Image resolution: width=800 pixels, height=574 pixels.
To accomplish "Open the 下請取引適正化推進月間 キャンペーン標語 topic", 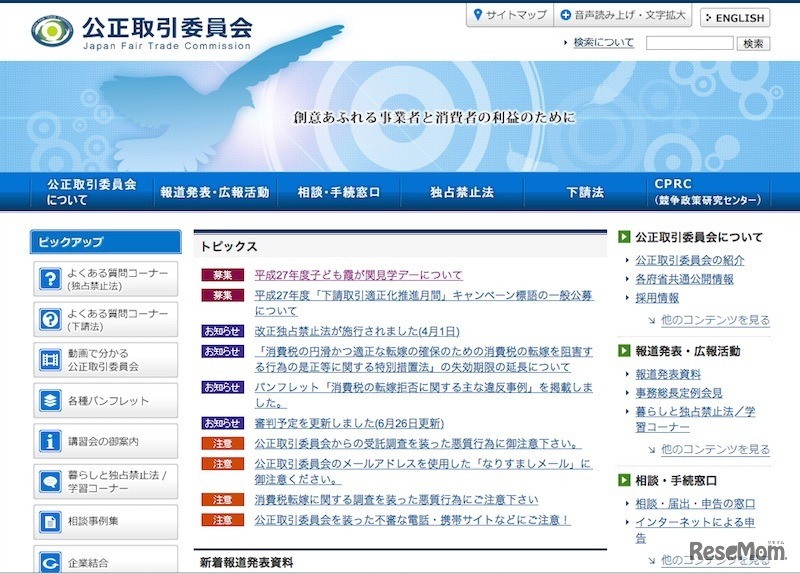I will (423, 303).
